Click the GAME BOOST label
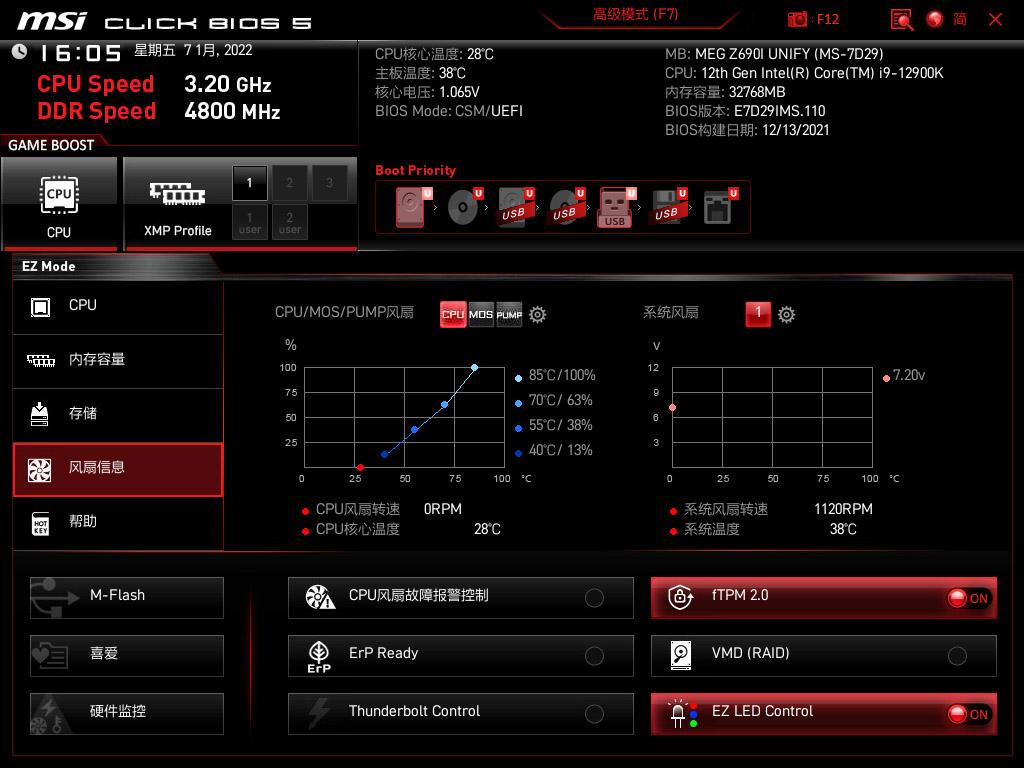The image size is (1024, 768). pos(51,145)
